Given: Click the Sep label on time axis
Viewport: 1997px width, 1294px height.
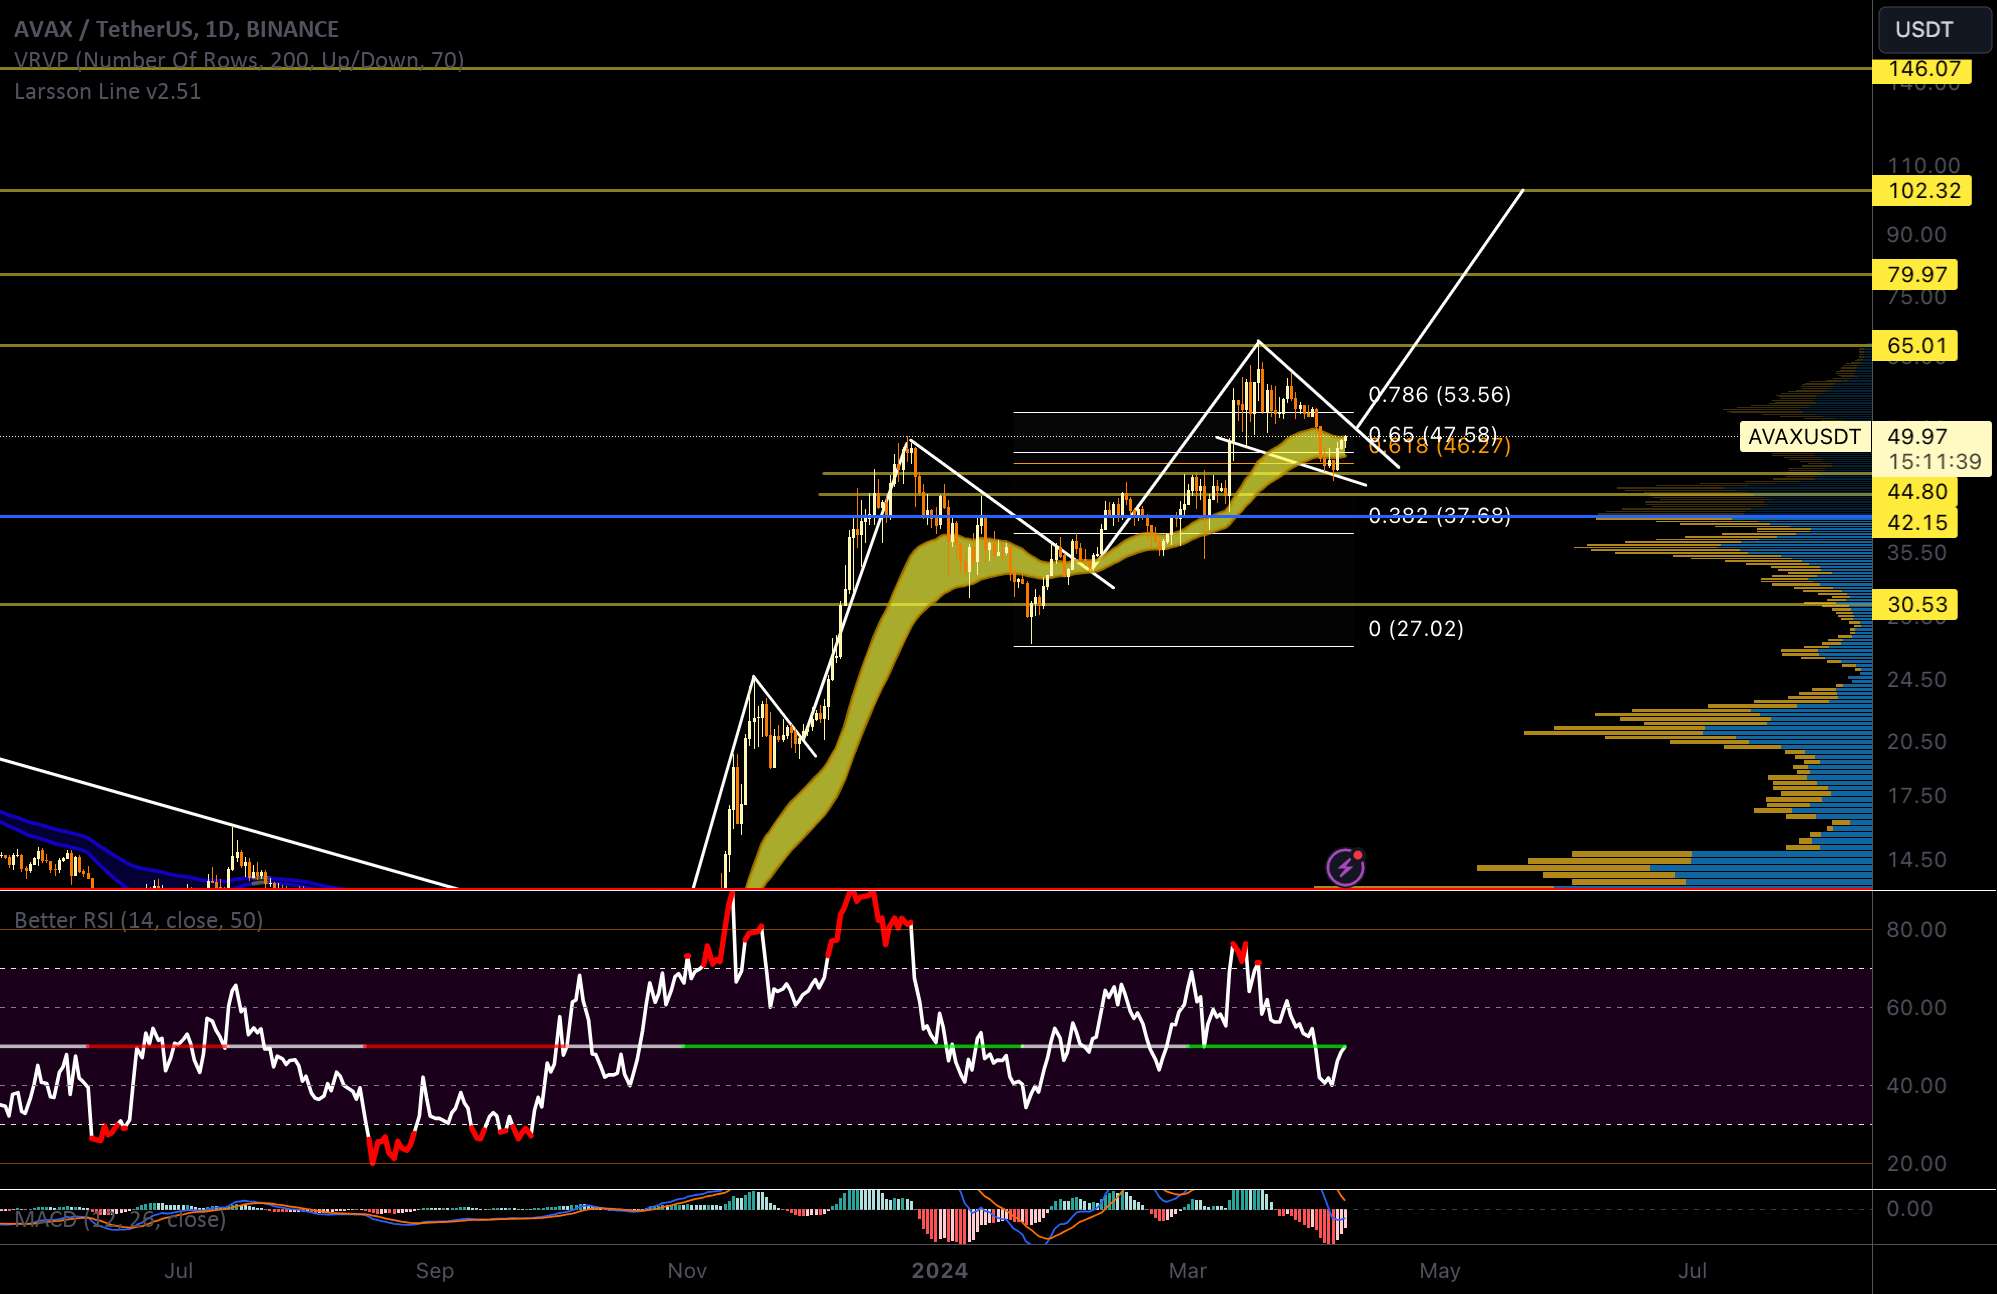Looking at the screenshot, I should (435, 1271).
